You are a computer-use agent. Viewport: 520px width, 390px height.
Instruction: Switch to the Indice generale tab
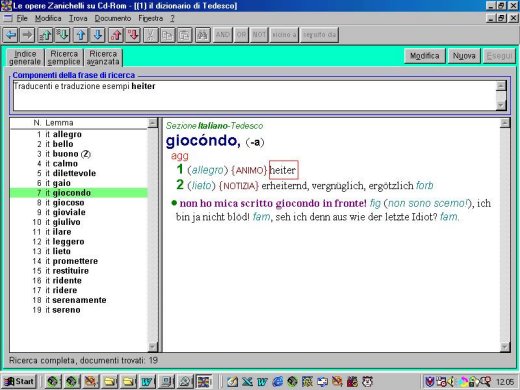25,58
